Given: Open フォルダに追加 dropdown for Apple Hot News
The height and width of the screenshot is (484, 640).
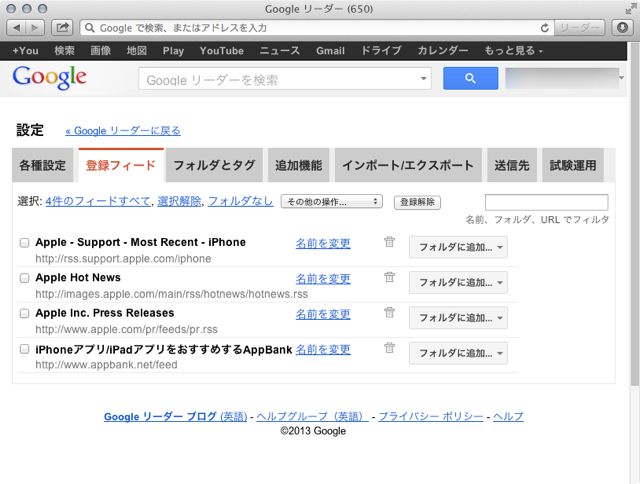Looking at the screenshot, I should tap(458, 282).
